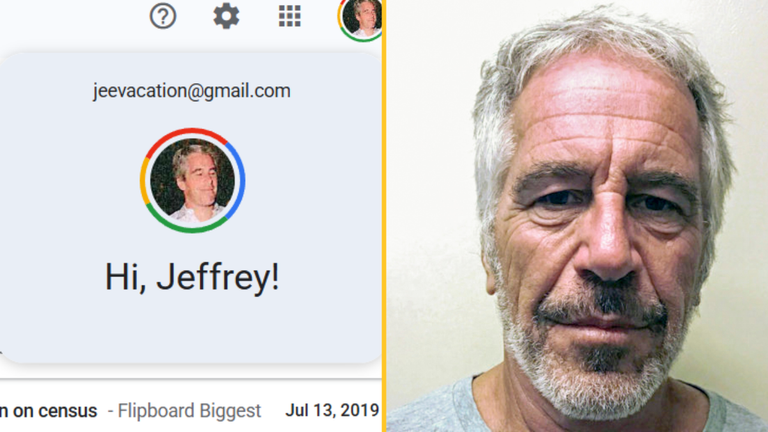768x432 pixels.
Task: Open the Settings gear icon
Action: tap(226, 16)
